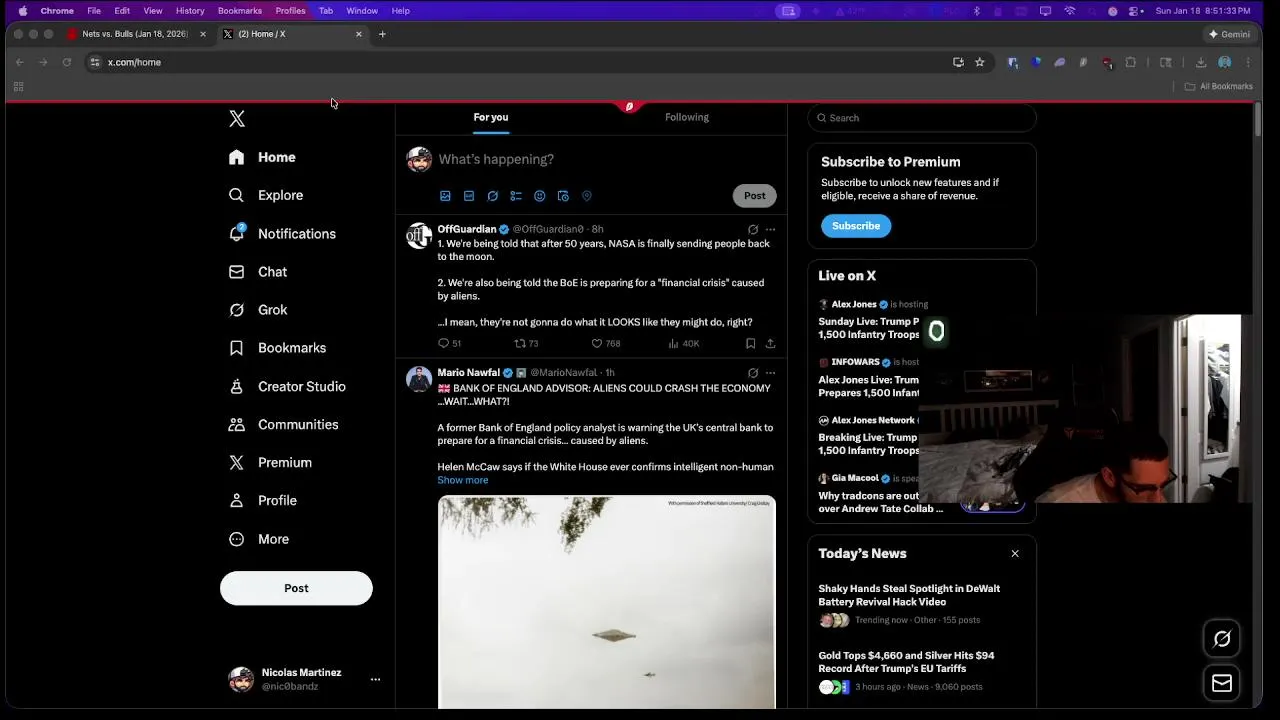Bookmark this page with star icon

click(980, 62)
